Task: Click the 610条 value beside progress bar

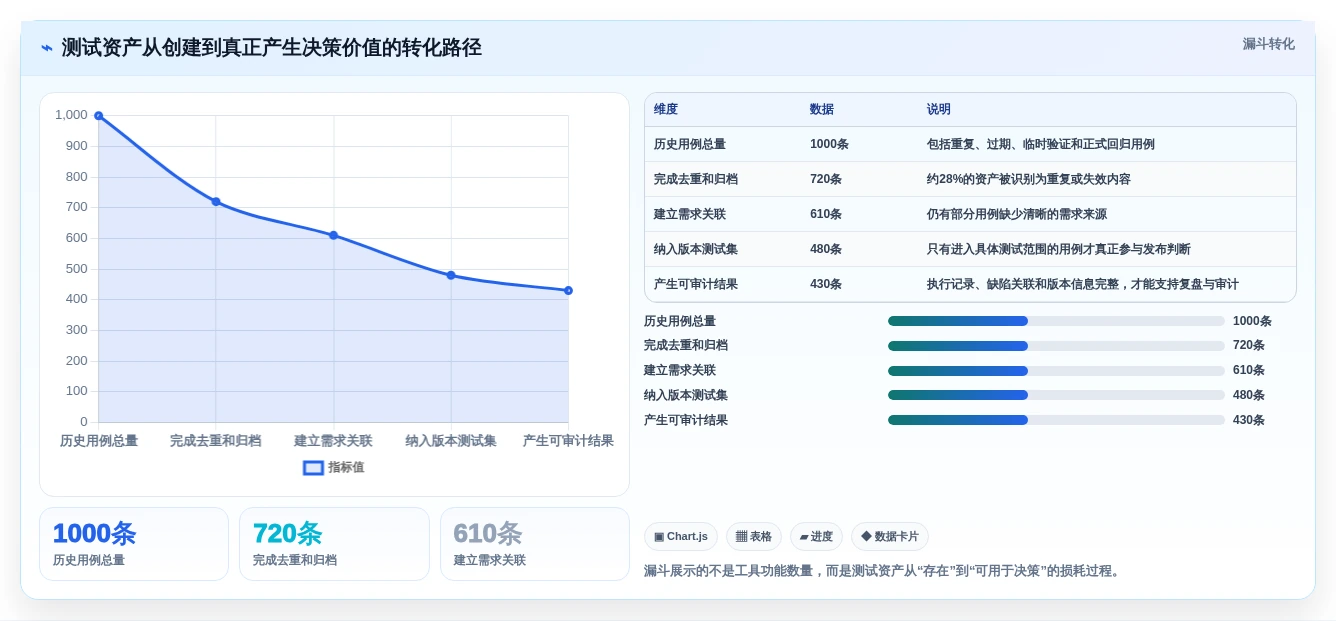Action: click(x=1249, y=371)
